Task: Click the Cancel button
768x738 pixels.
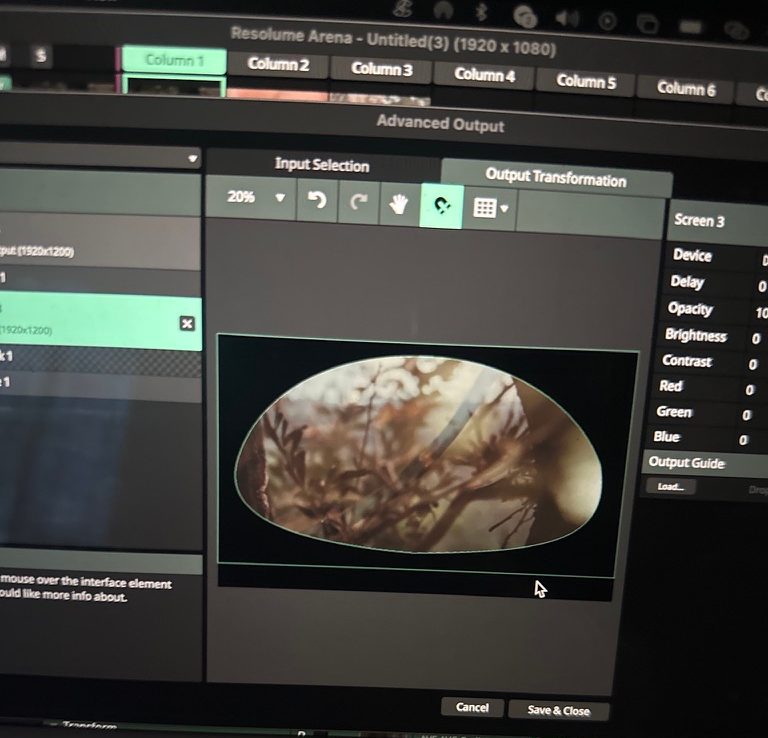Action: 472,707
